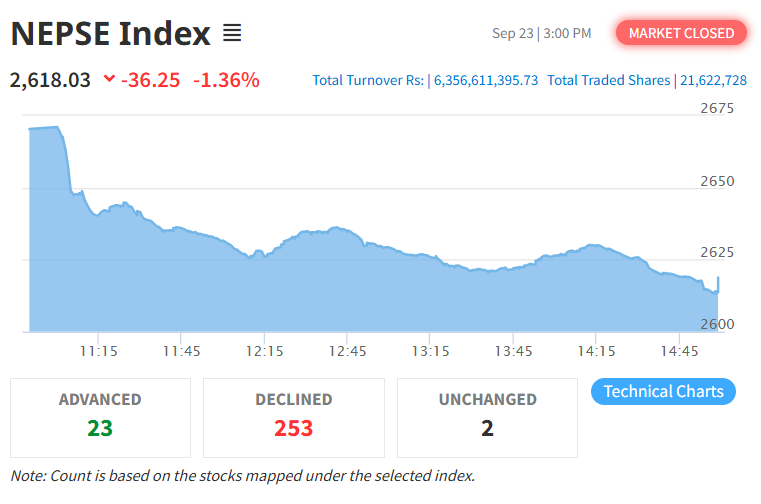Click the Total Turnover Rs value
Image resolution: width=761 pixels, height=504 pixels.
pyautogui.click(x=486, y=80)
